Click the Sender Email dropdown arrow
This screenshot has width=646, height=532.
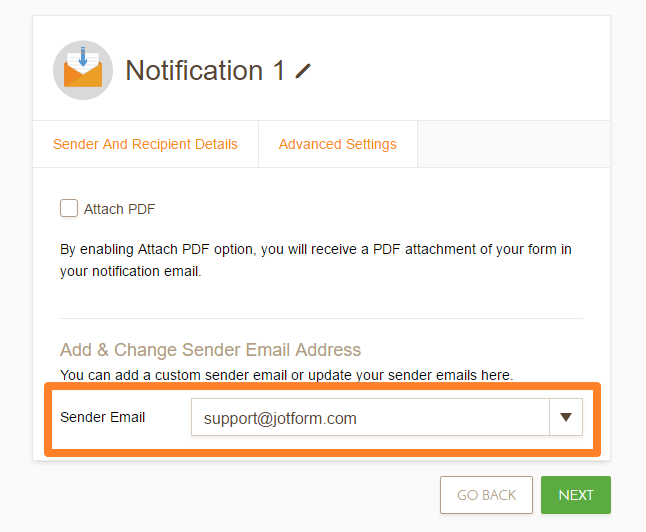tap(565, 418)
